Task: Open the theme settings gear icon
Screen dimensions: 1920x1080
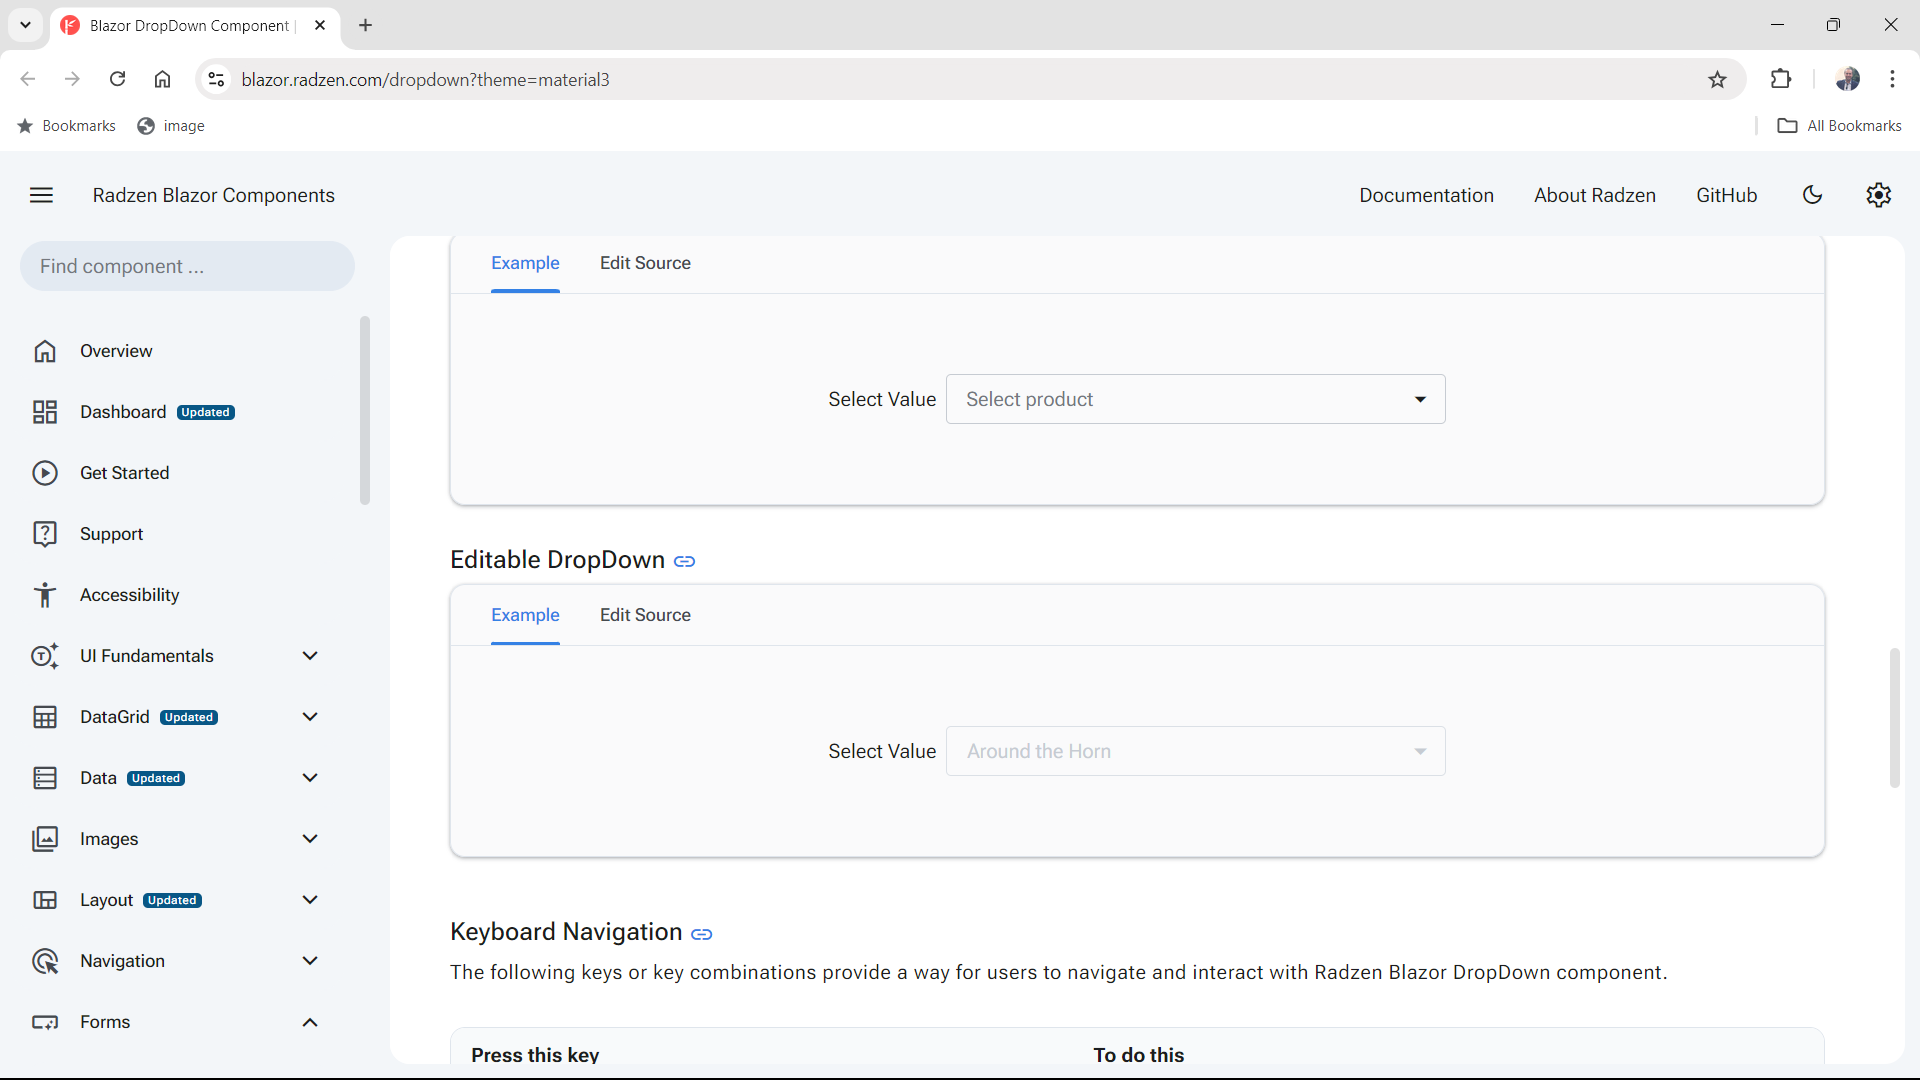Action: click(x=1878, y=195)
